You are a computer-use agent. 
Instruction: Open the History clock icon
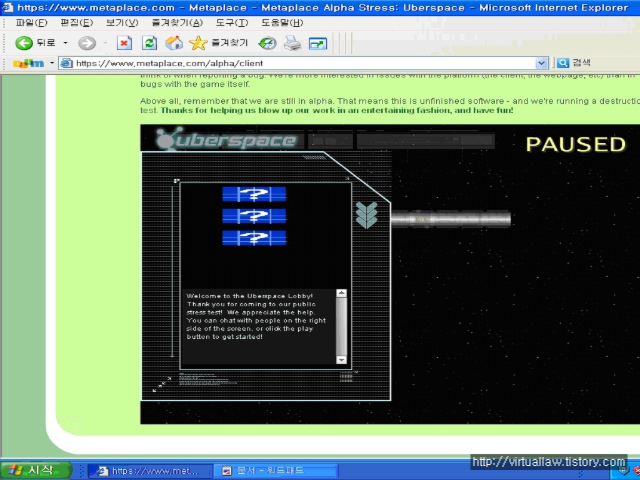(267, 43)
